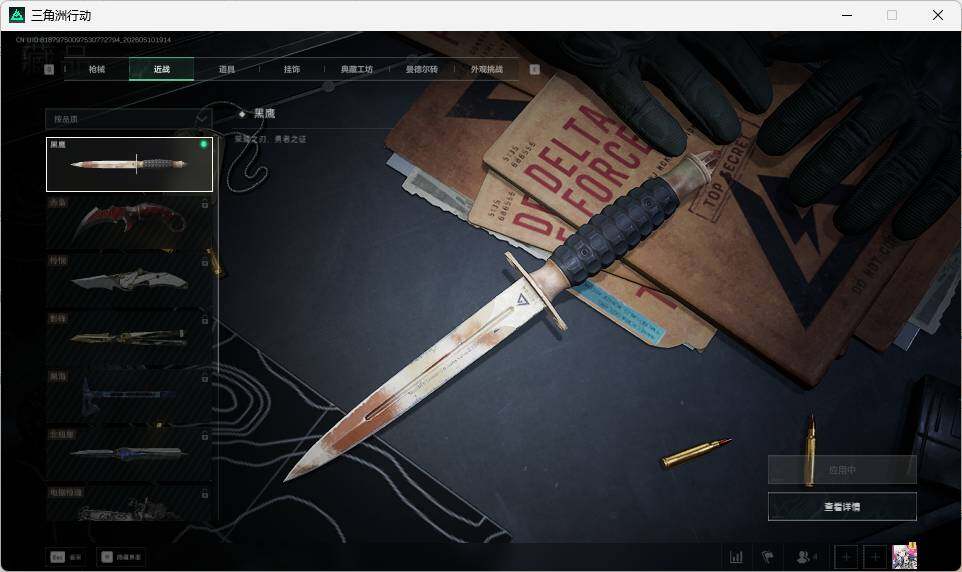The height and width of the screenshot is (572, 962).
Task: Select the blue tomahawk axe skin
Action: coord(129,398)
